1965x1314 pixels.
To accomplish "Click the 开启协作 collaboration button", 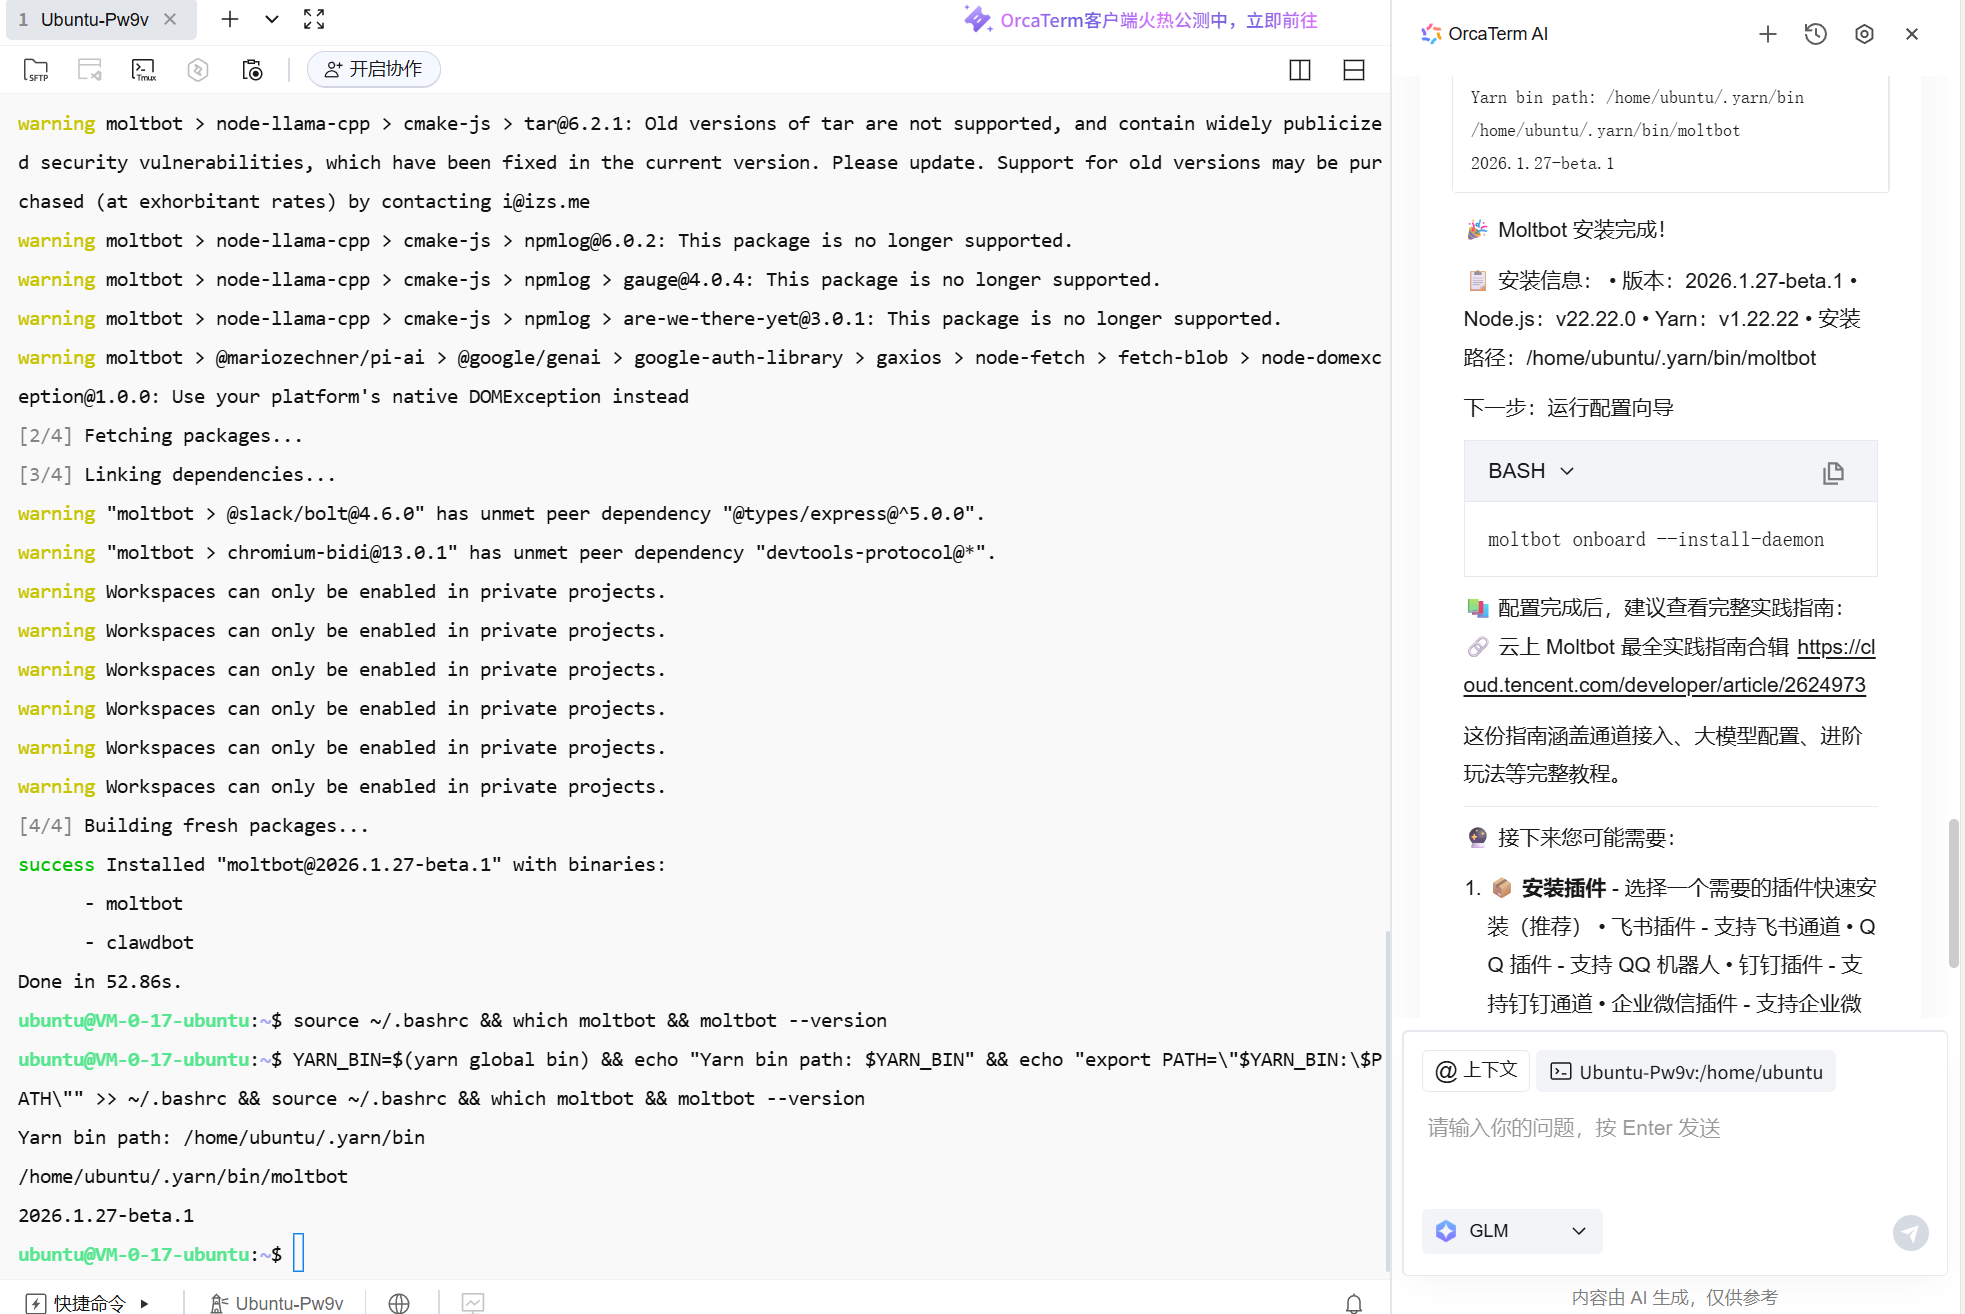I will click(374, 69).
